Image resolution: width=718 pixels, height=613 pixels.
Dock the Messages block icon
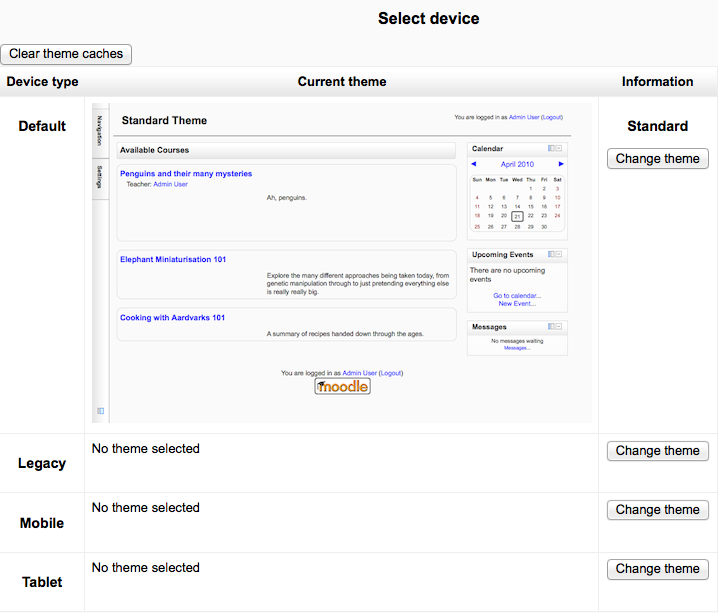tap(551, 326)
